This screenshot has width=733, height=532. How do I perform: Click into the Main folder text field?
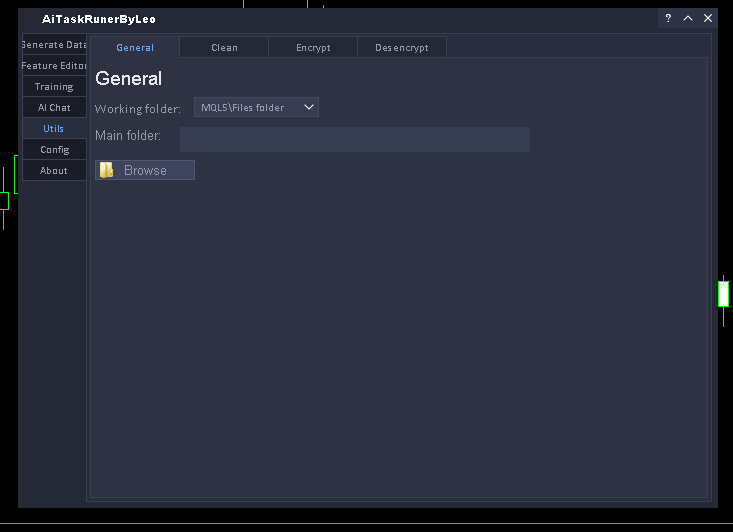354,139
